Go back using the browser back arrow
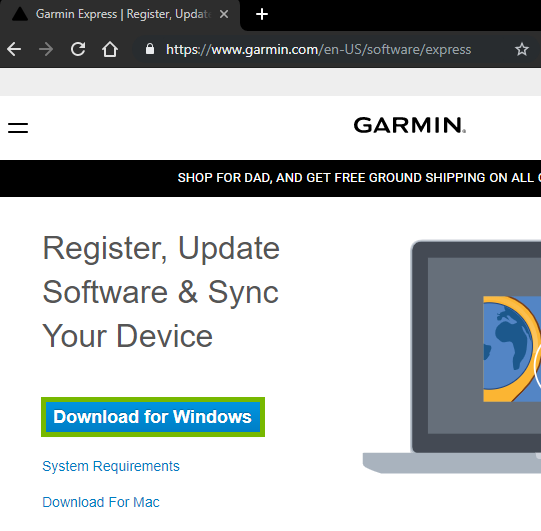This screenshot has width=541, height=531. [14, 49]
